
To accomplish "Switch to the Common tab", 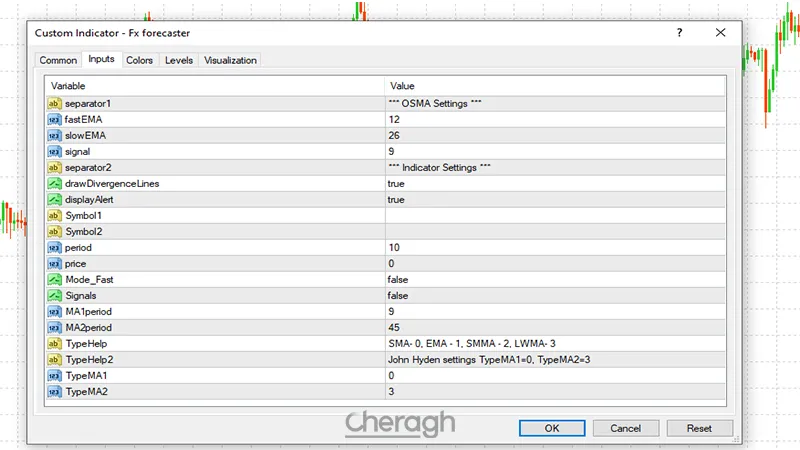I will (58, 61).
